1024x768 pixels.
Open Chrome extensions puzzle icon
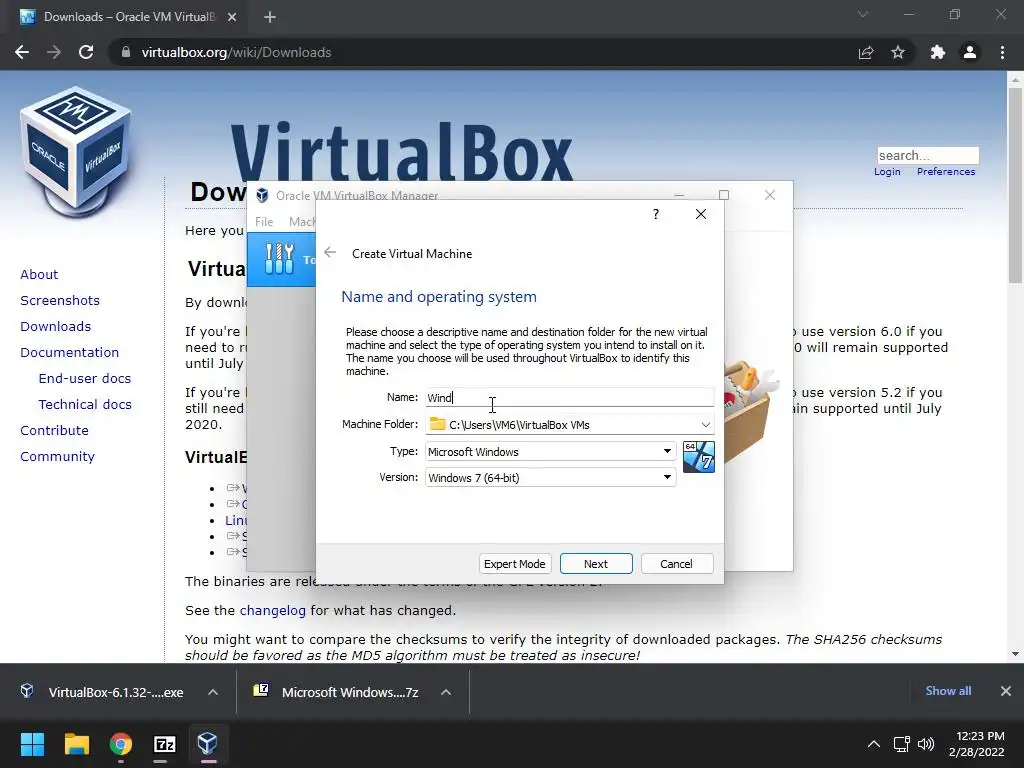click(x=938, y=52)
